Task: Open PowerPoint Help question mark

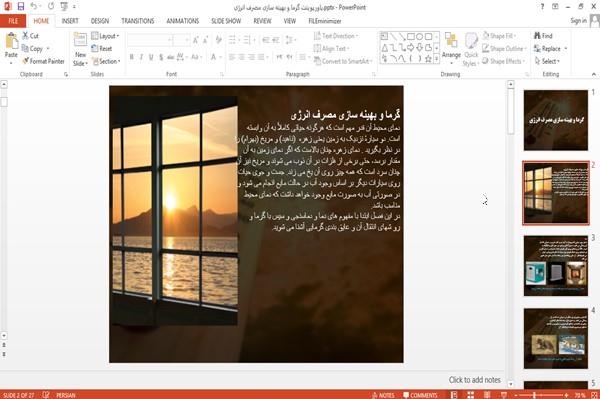Action: click(x=542, y=7)
